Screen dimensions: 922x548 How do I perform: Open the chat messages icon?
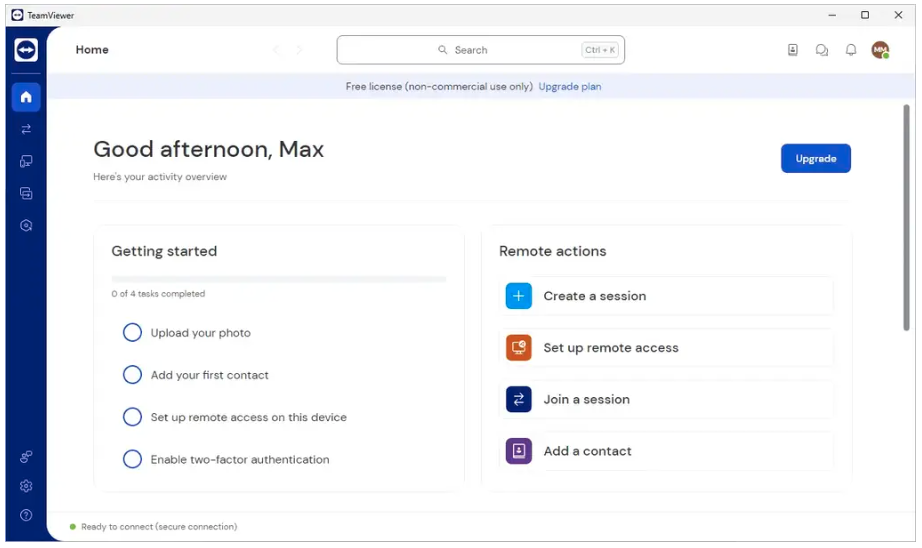point(822,50)
